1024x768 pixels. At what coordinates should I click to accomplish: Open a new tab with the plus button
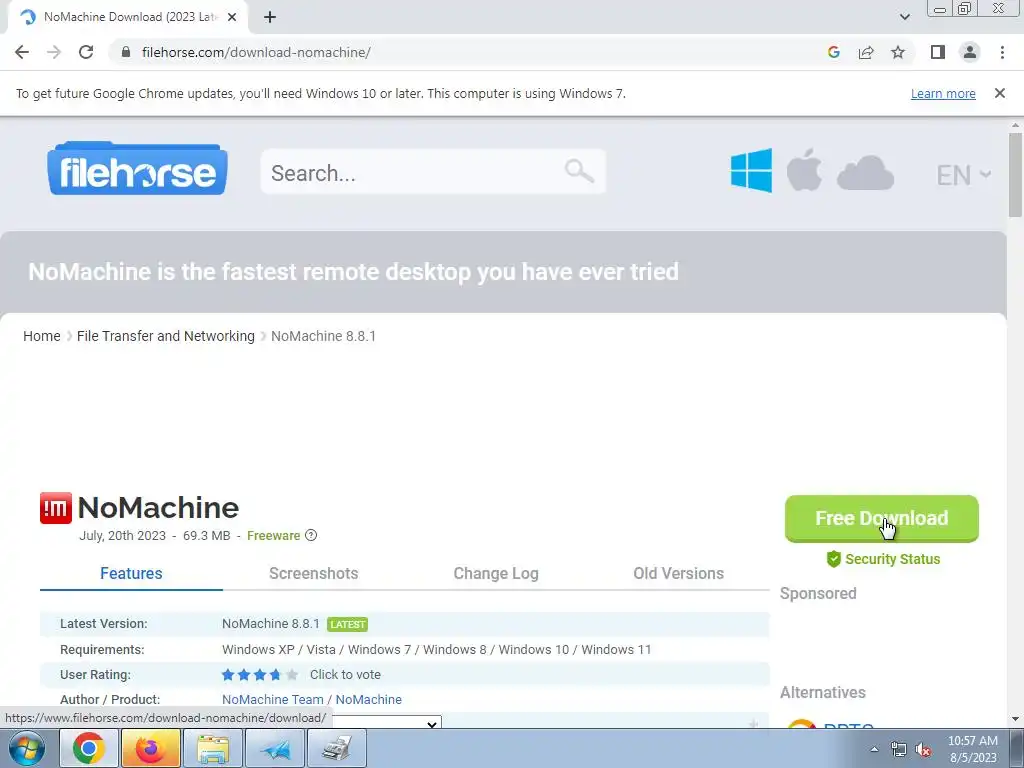click(270, 17)
